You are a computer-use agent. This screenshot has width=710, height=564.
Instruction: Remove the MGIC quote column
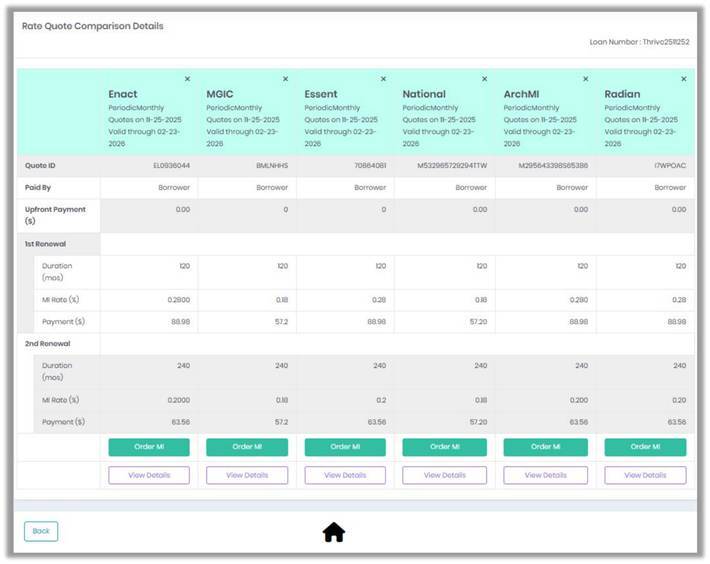point(285,79)
